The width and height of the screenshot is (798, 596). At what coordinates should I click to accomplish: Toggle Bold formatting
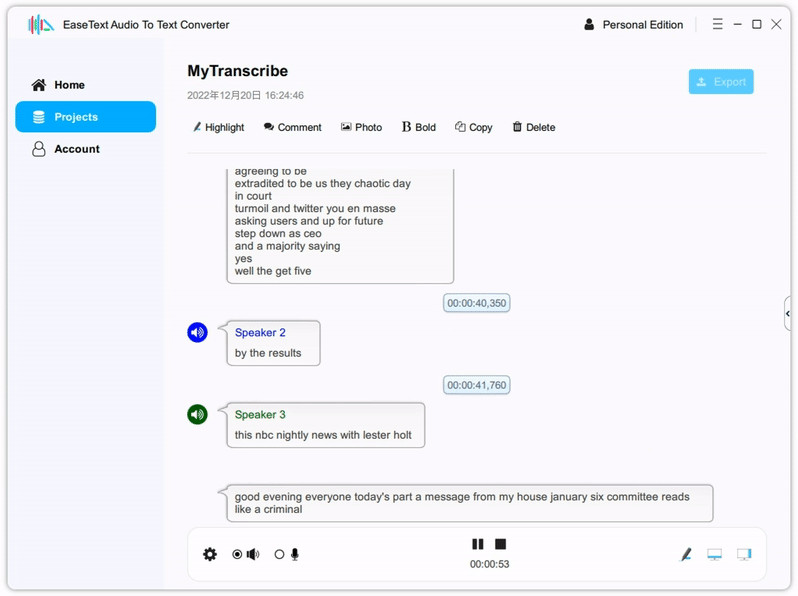click(419, 127)
